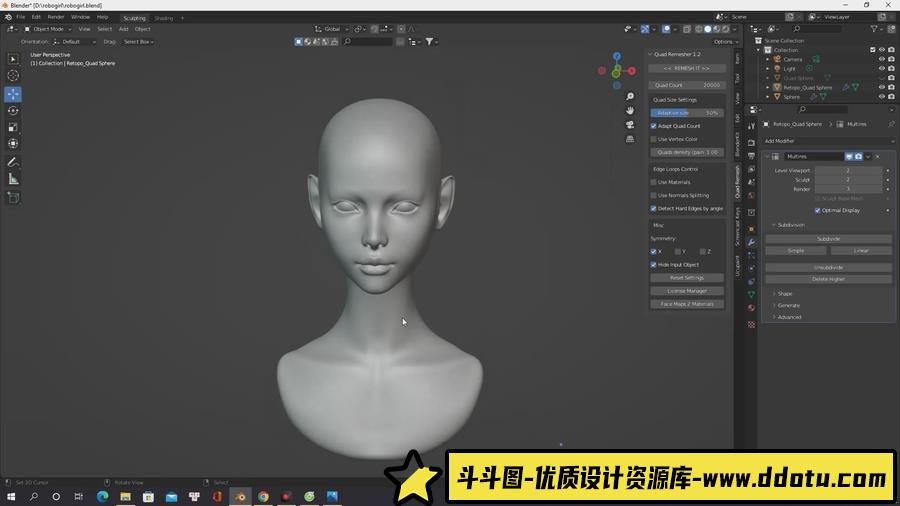Viewport: 900px width, 506px height.
Task: Select the Measure tool
Action: coord(13,179)
